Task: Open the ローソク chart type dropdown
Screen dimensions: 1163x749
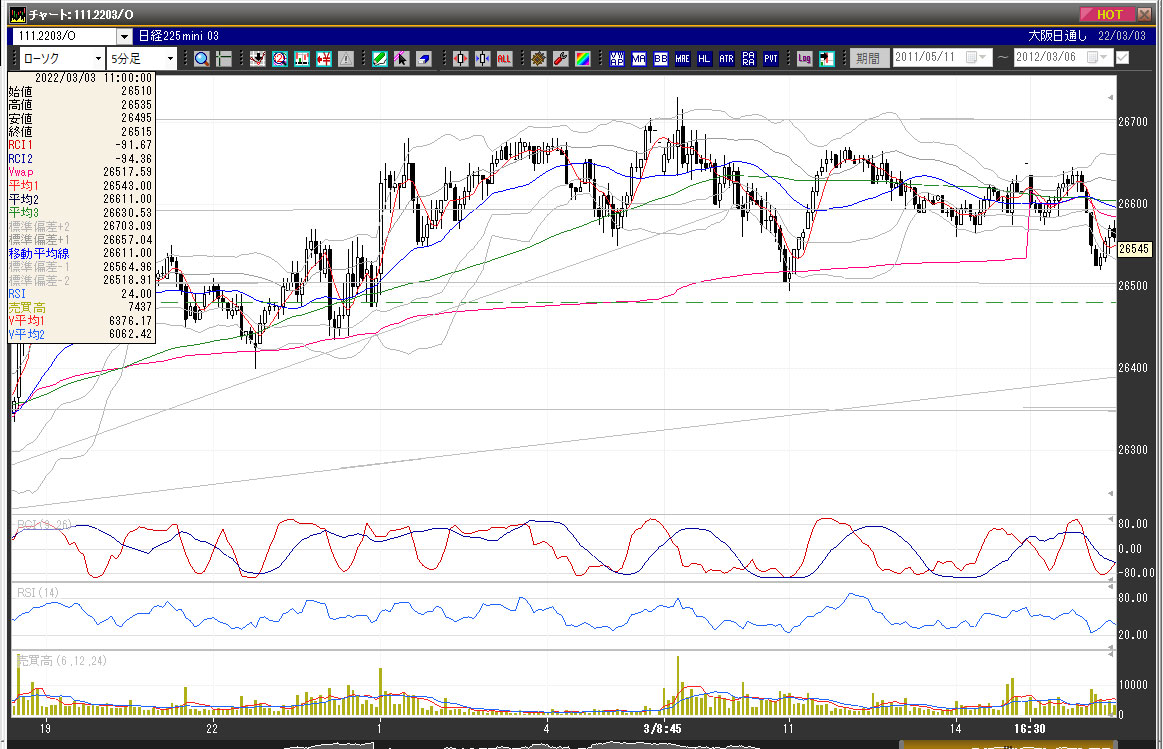Action: (x=98, y=59)
